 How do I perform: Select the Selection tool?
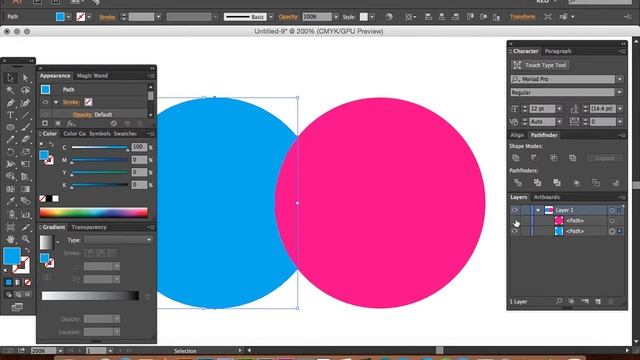pos(10,78)
